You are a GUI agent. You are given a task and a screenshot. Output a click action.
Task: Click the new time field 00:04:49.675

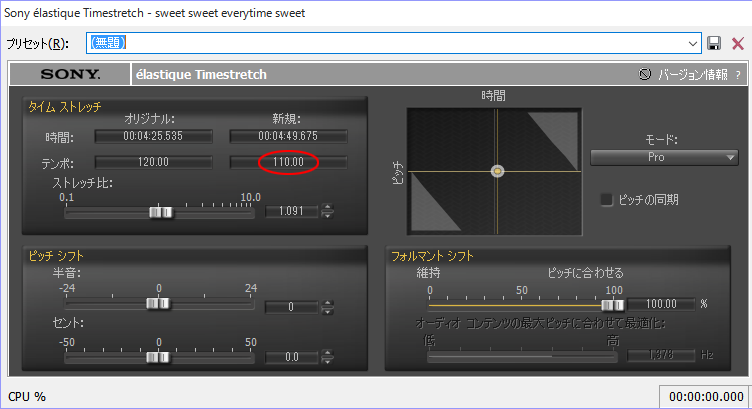(x=288, y=136)
